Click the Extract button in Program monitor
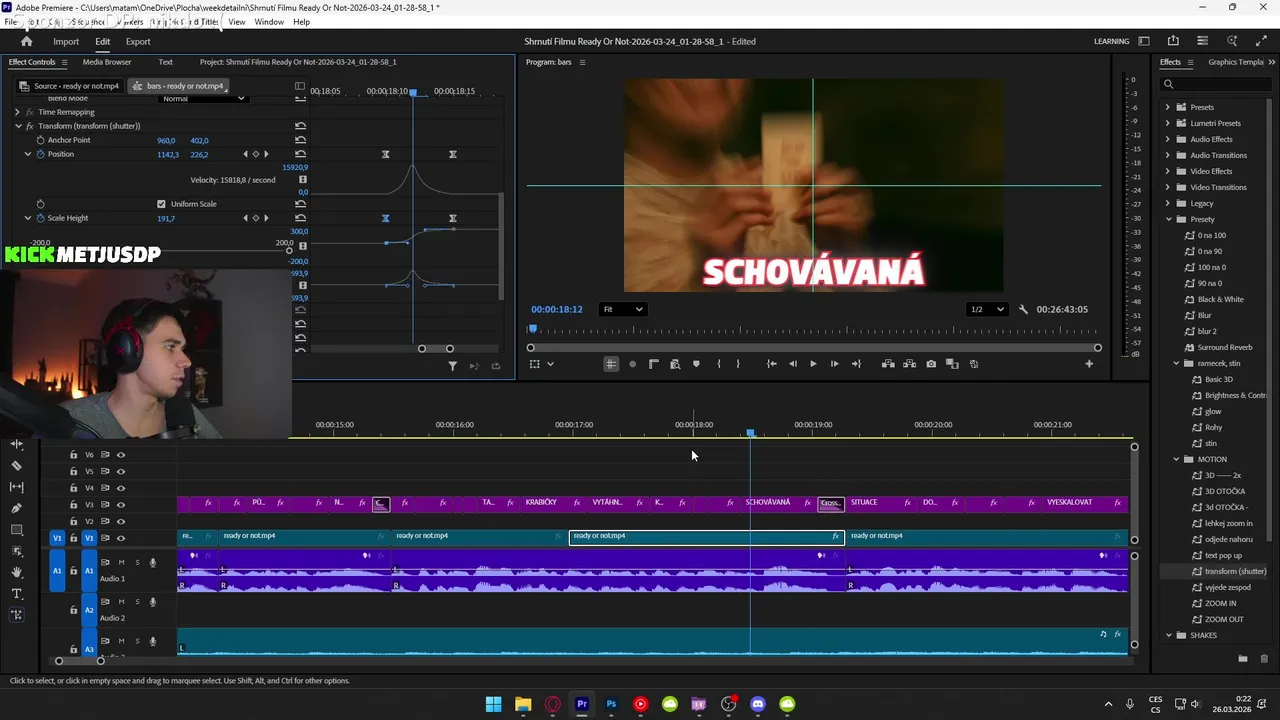 pos(910,364)
